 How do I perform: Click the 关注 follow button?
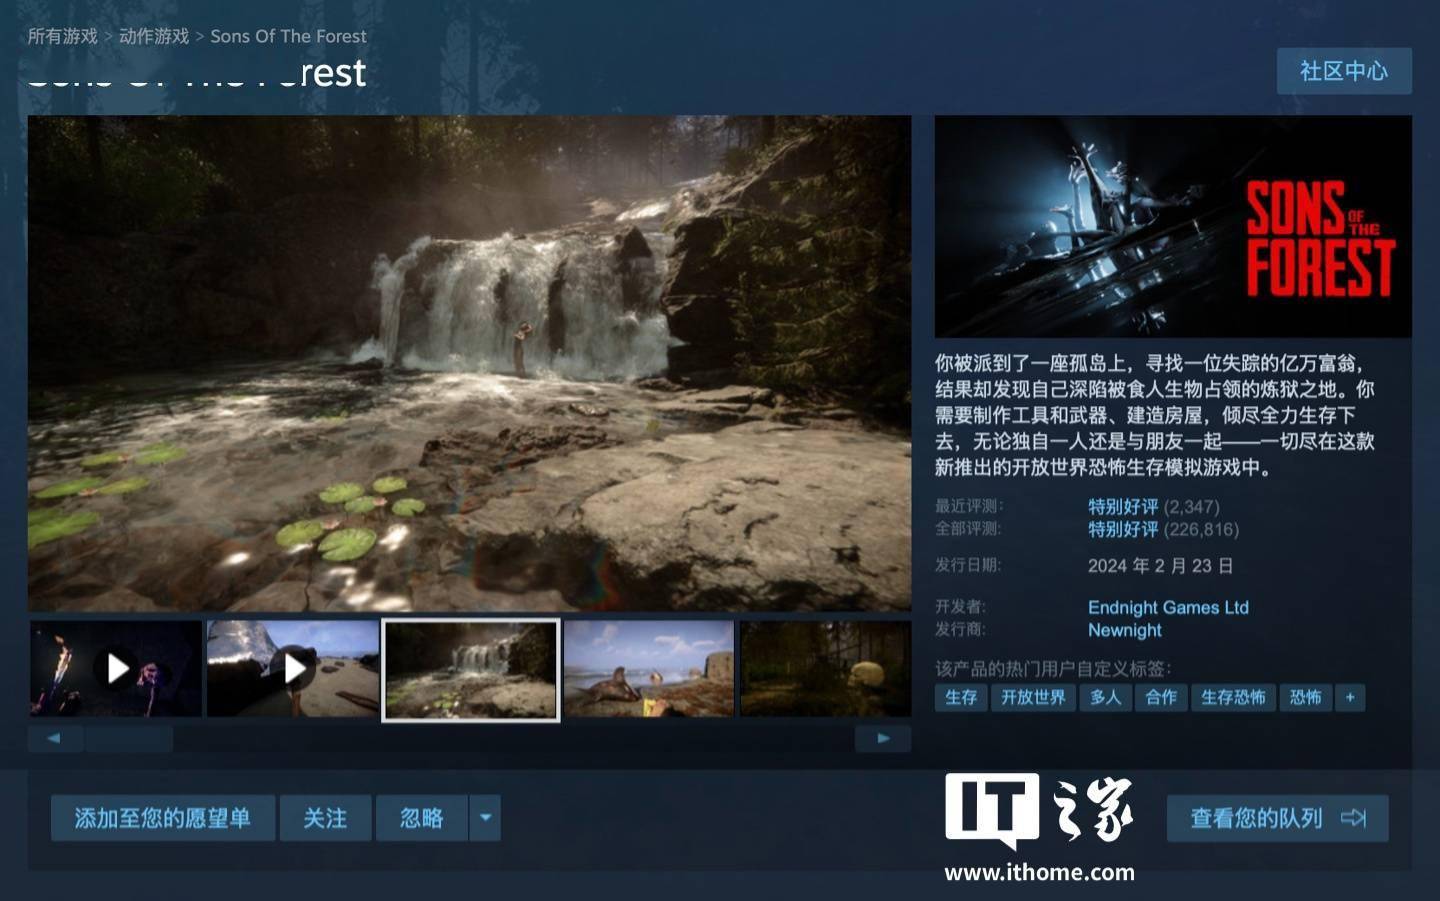point(326,818)
